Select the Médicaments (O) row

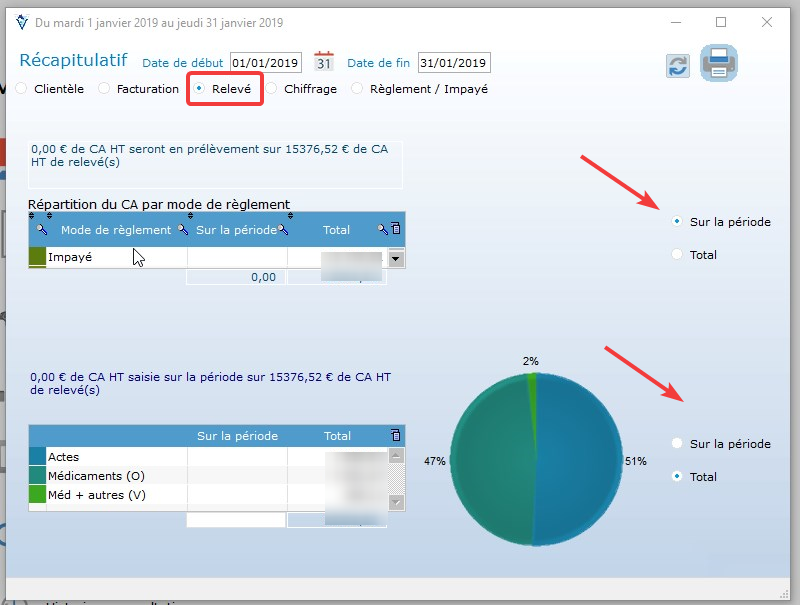[x=208, y=475]
